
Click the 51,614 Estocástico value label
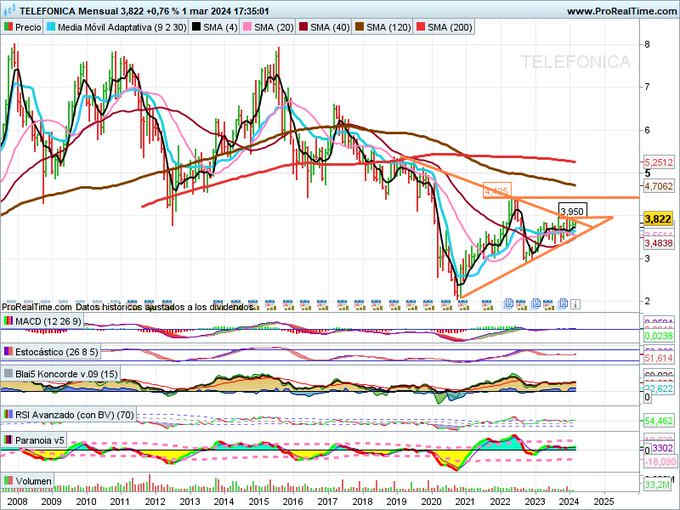pyautogui.click(x=659, y=358)
